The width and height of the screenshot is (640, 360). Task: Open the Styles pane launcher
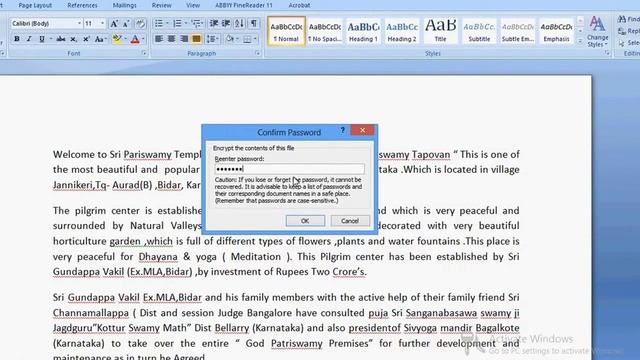(x=607, y=53)
